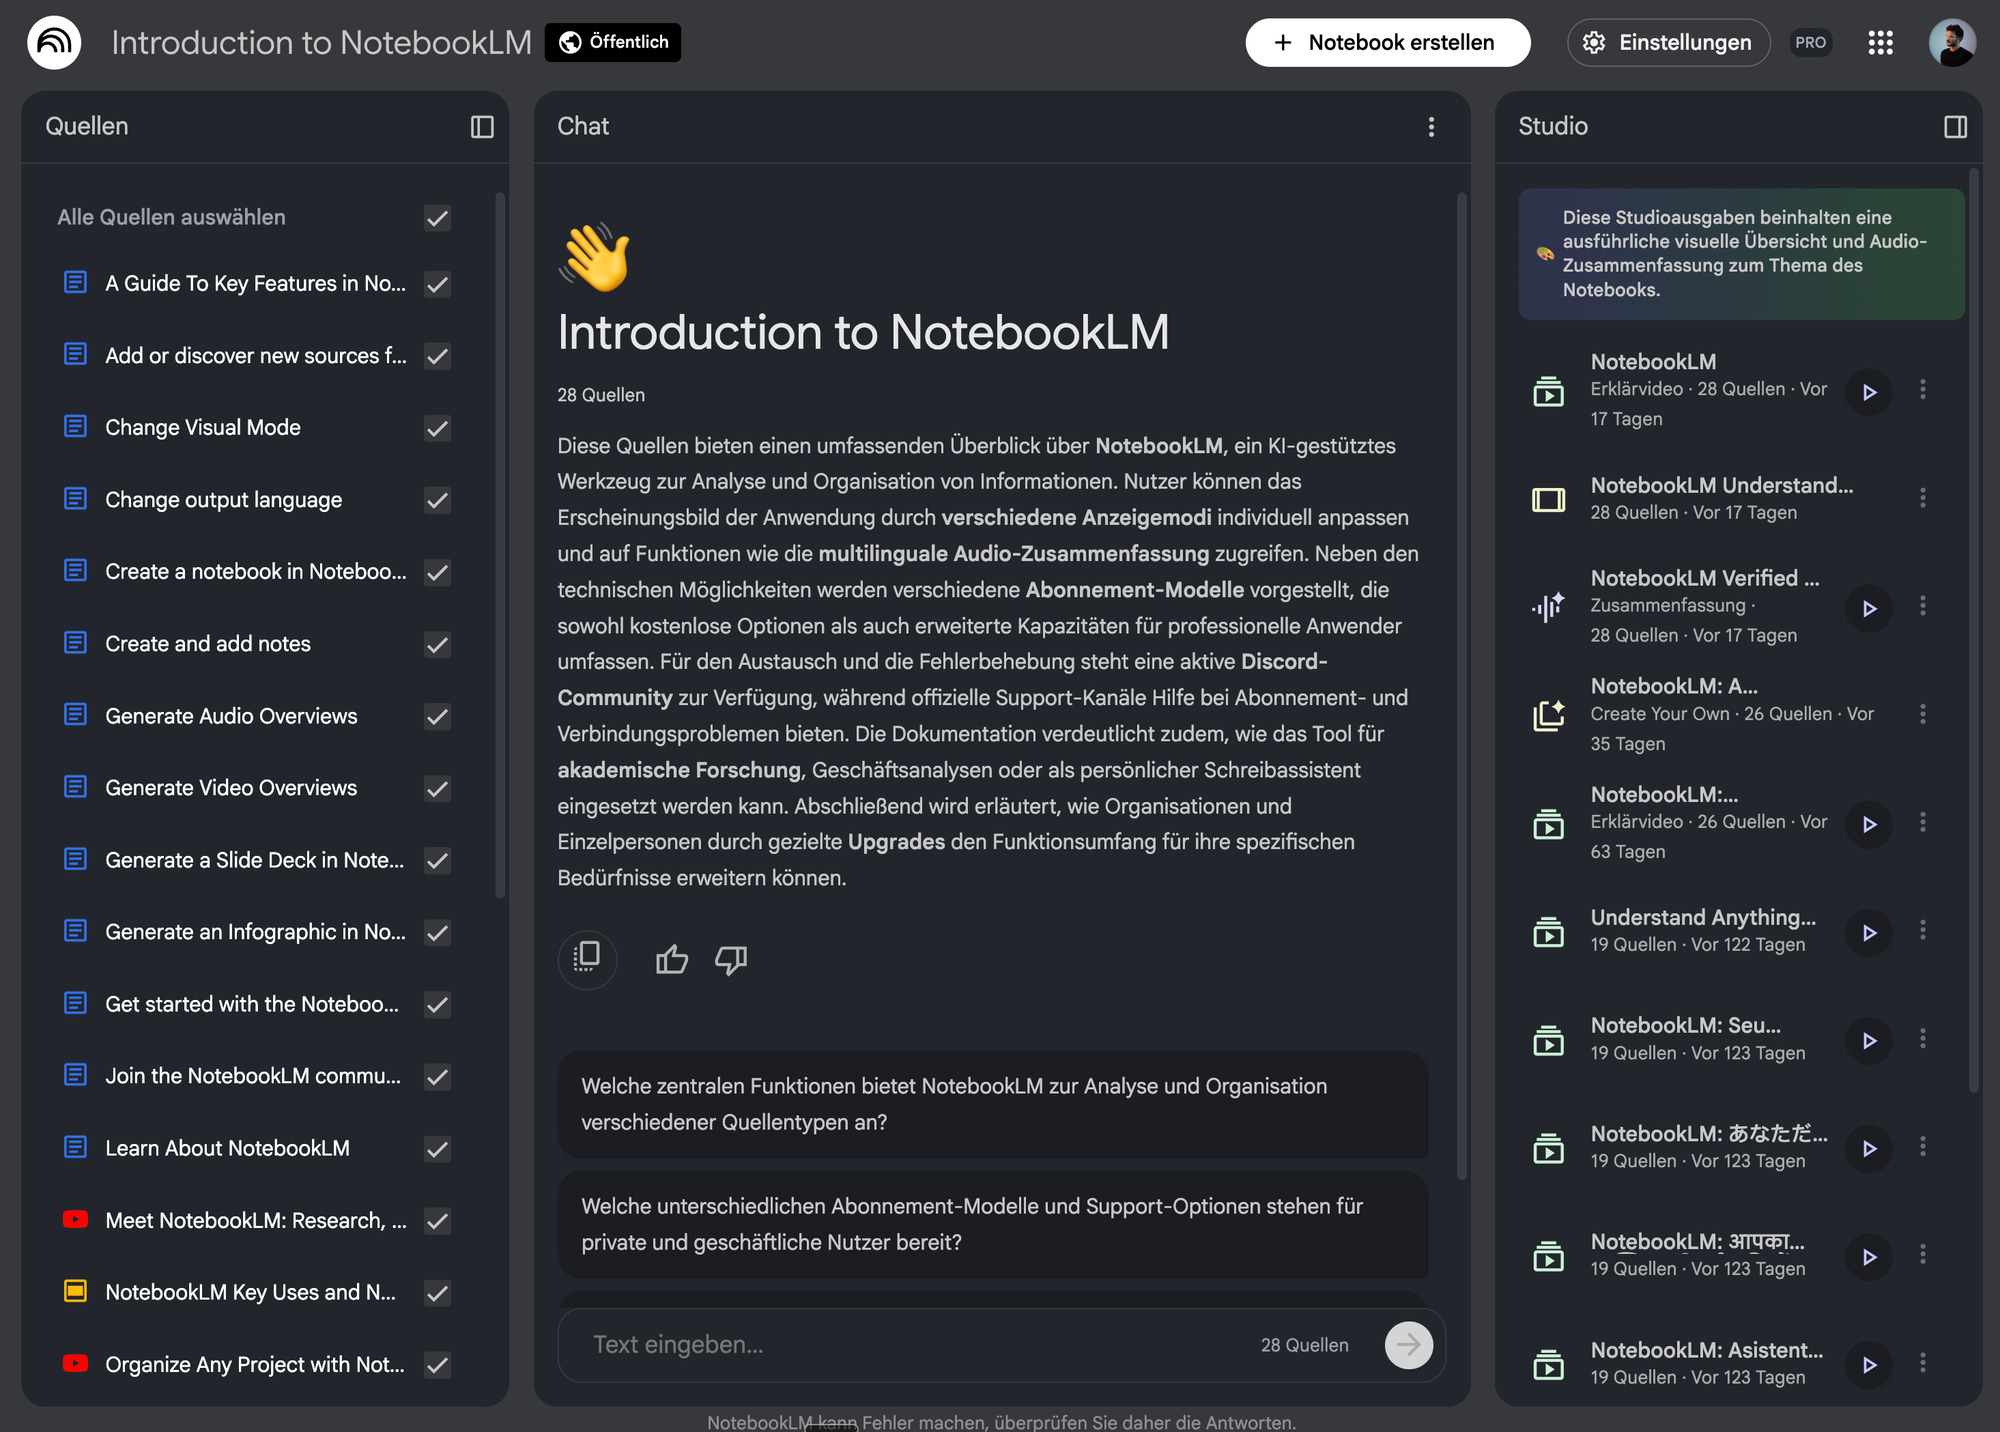
Task: Click the thumbs down icon below summary
Action: tap(731, 960)
